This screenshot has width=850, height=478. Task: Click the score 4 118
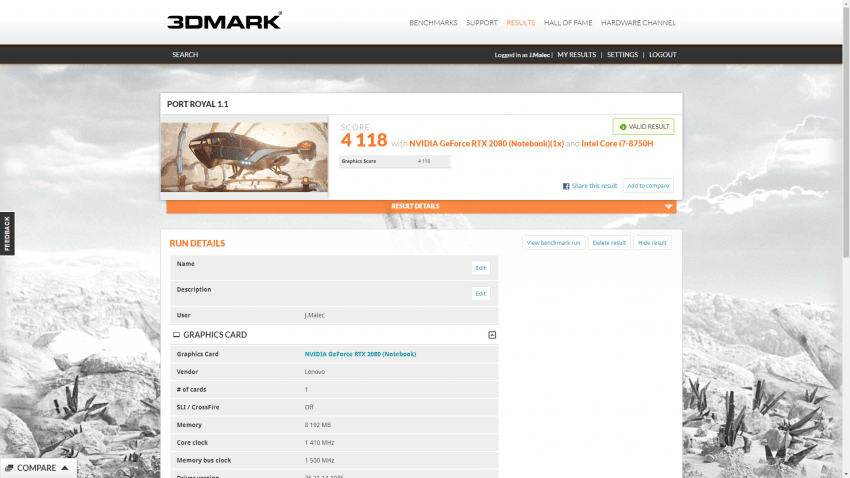pos(364,140)
